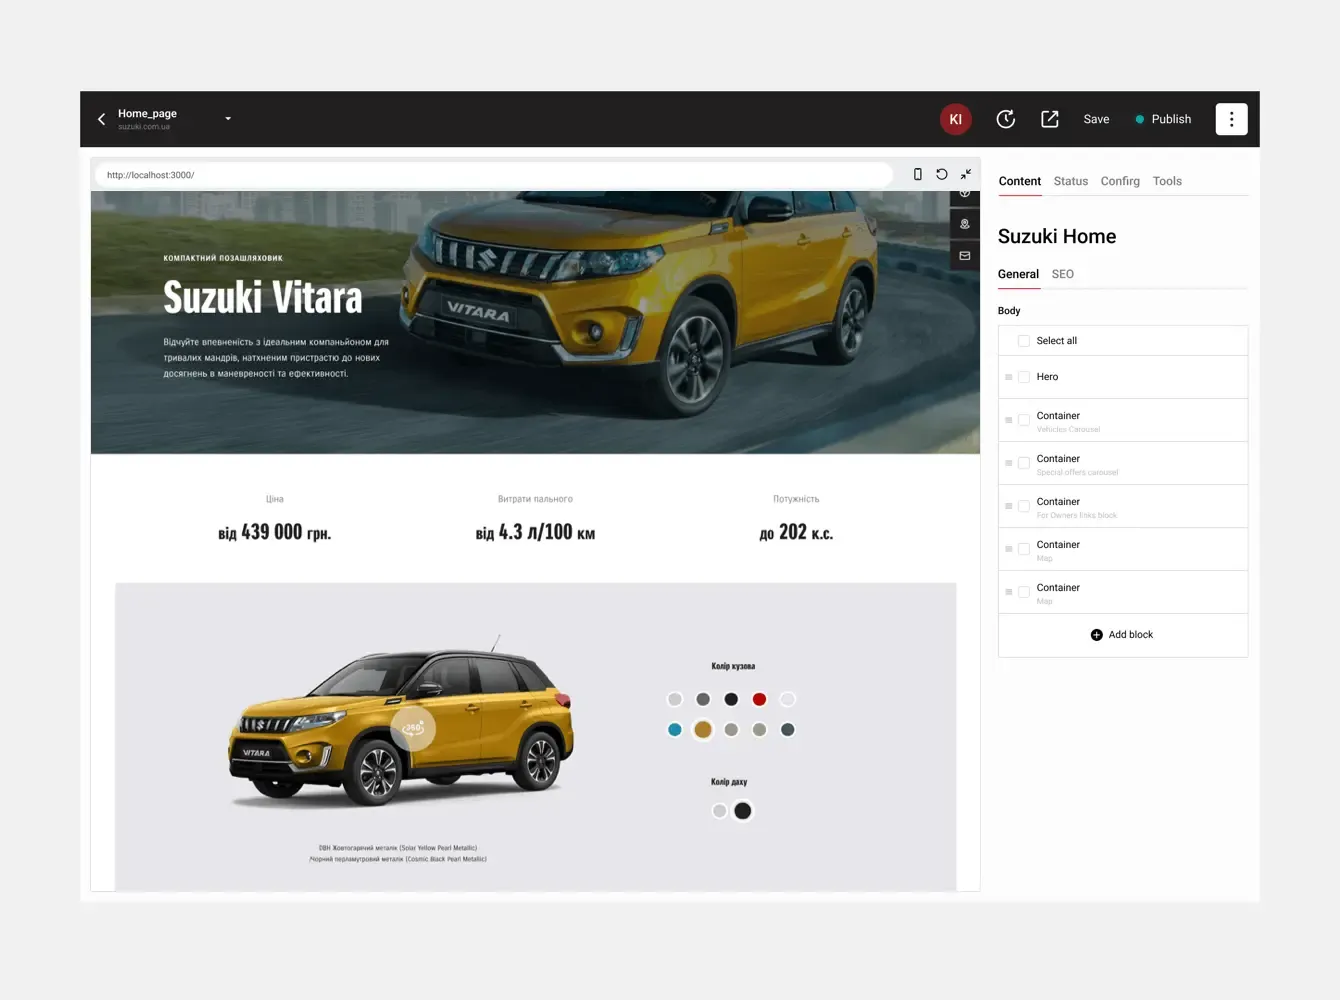Image resolution: width=1340 pixels, height=1000 pixels.
Task: Select the black roof color swatch
Action: coord(743,811)
